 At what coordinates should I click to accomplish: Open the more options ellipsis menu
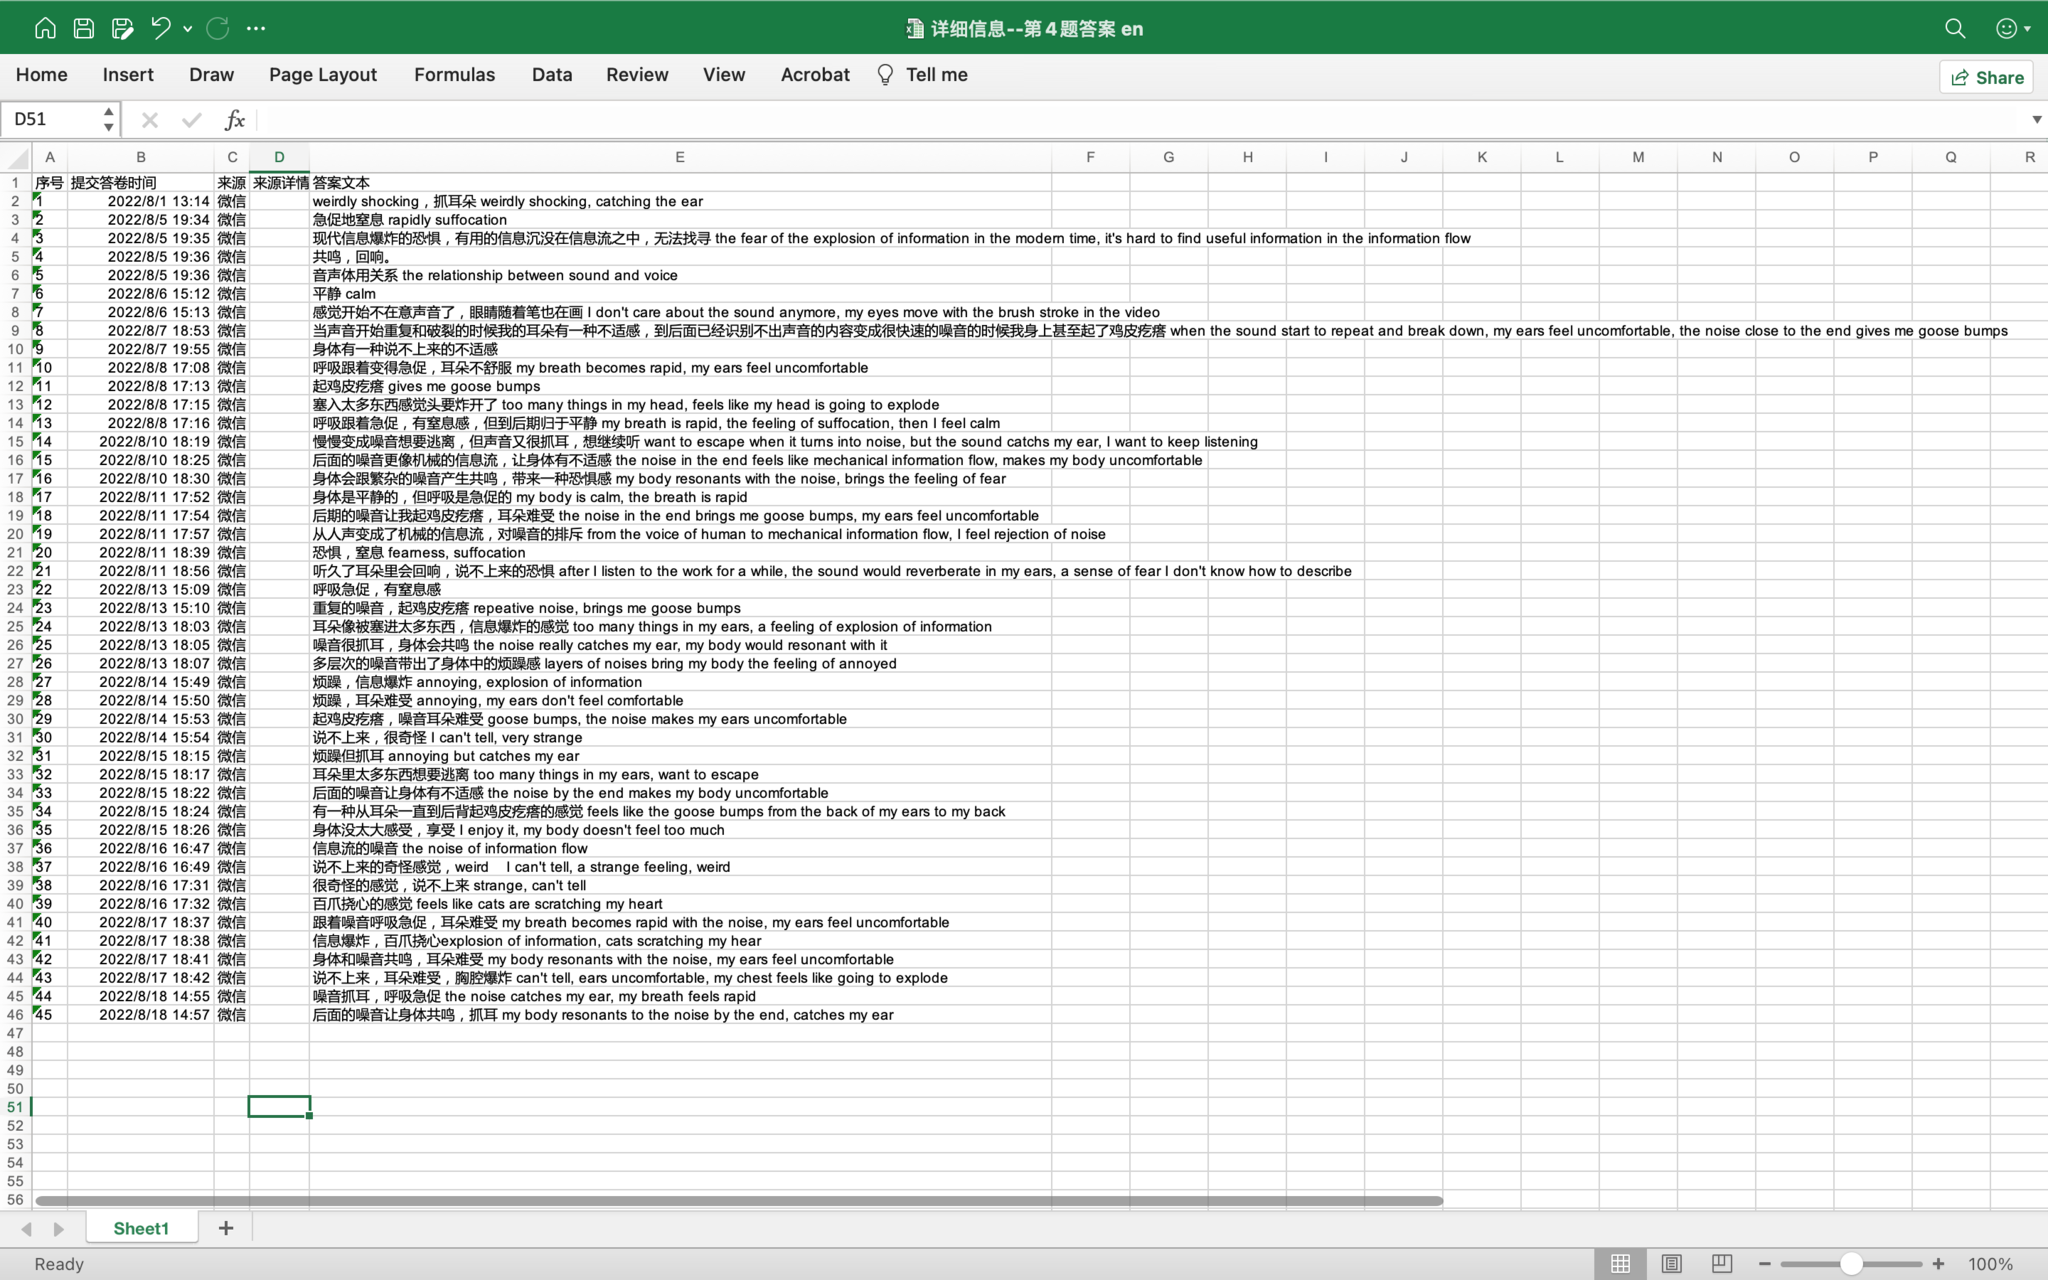click(x=256, y=28)
